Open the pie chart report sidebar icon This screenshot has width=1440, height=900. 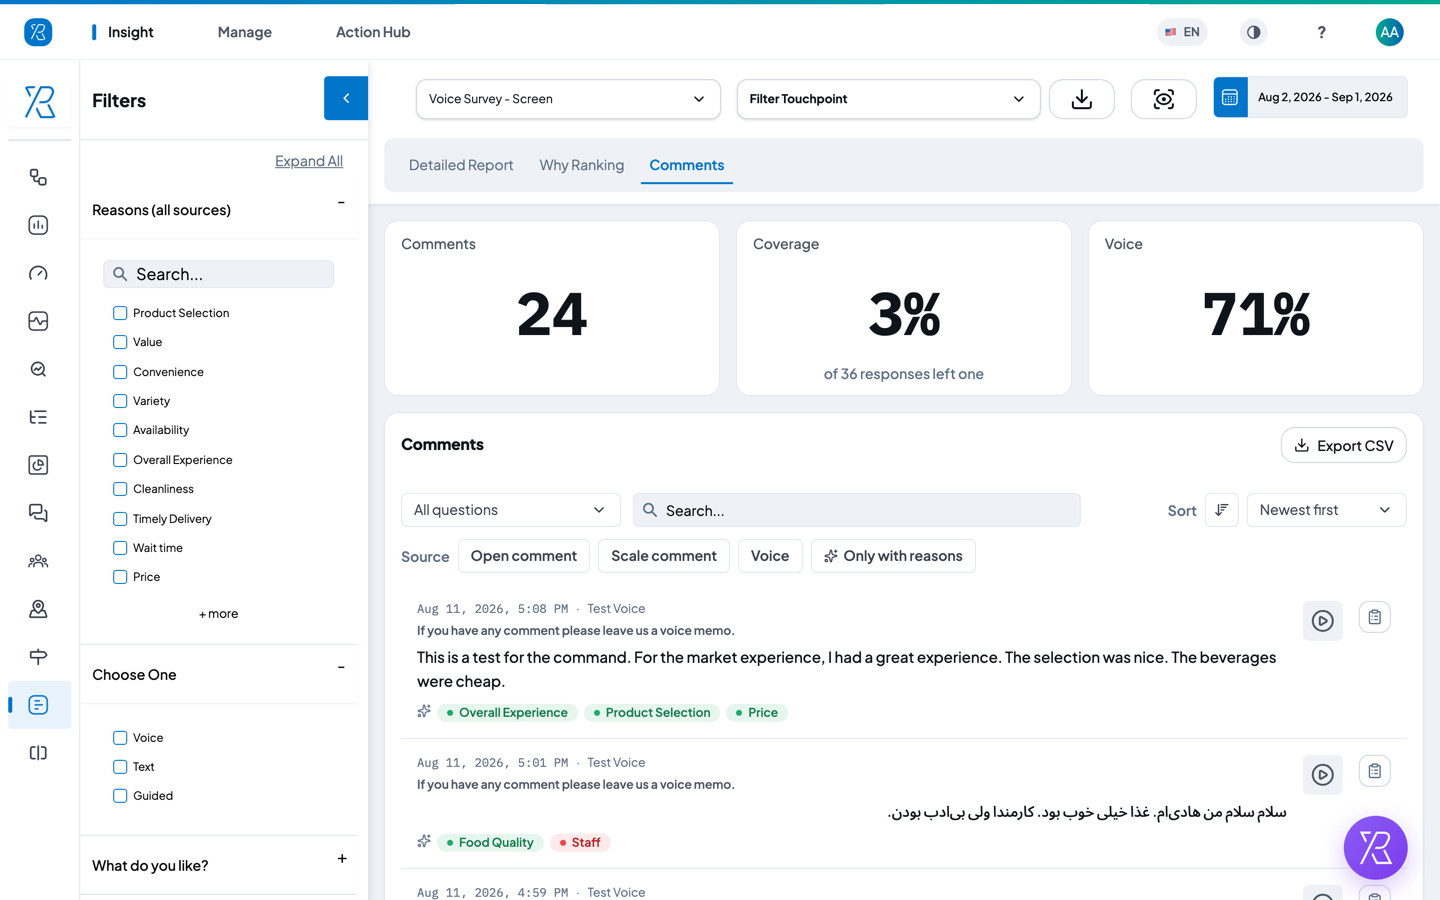[38, 465]
